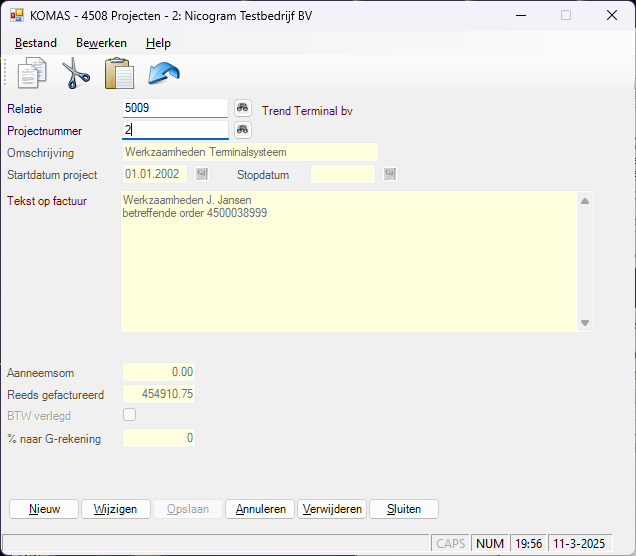Click the Tekst op factuur label

tap(47, 201)
